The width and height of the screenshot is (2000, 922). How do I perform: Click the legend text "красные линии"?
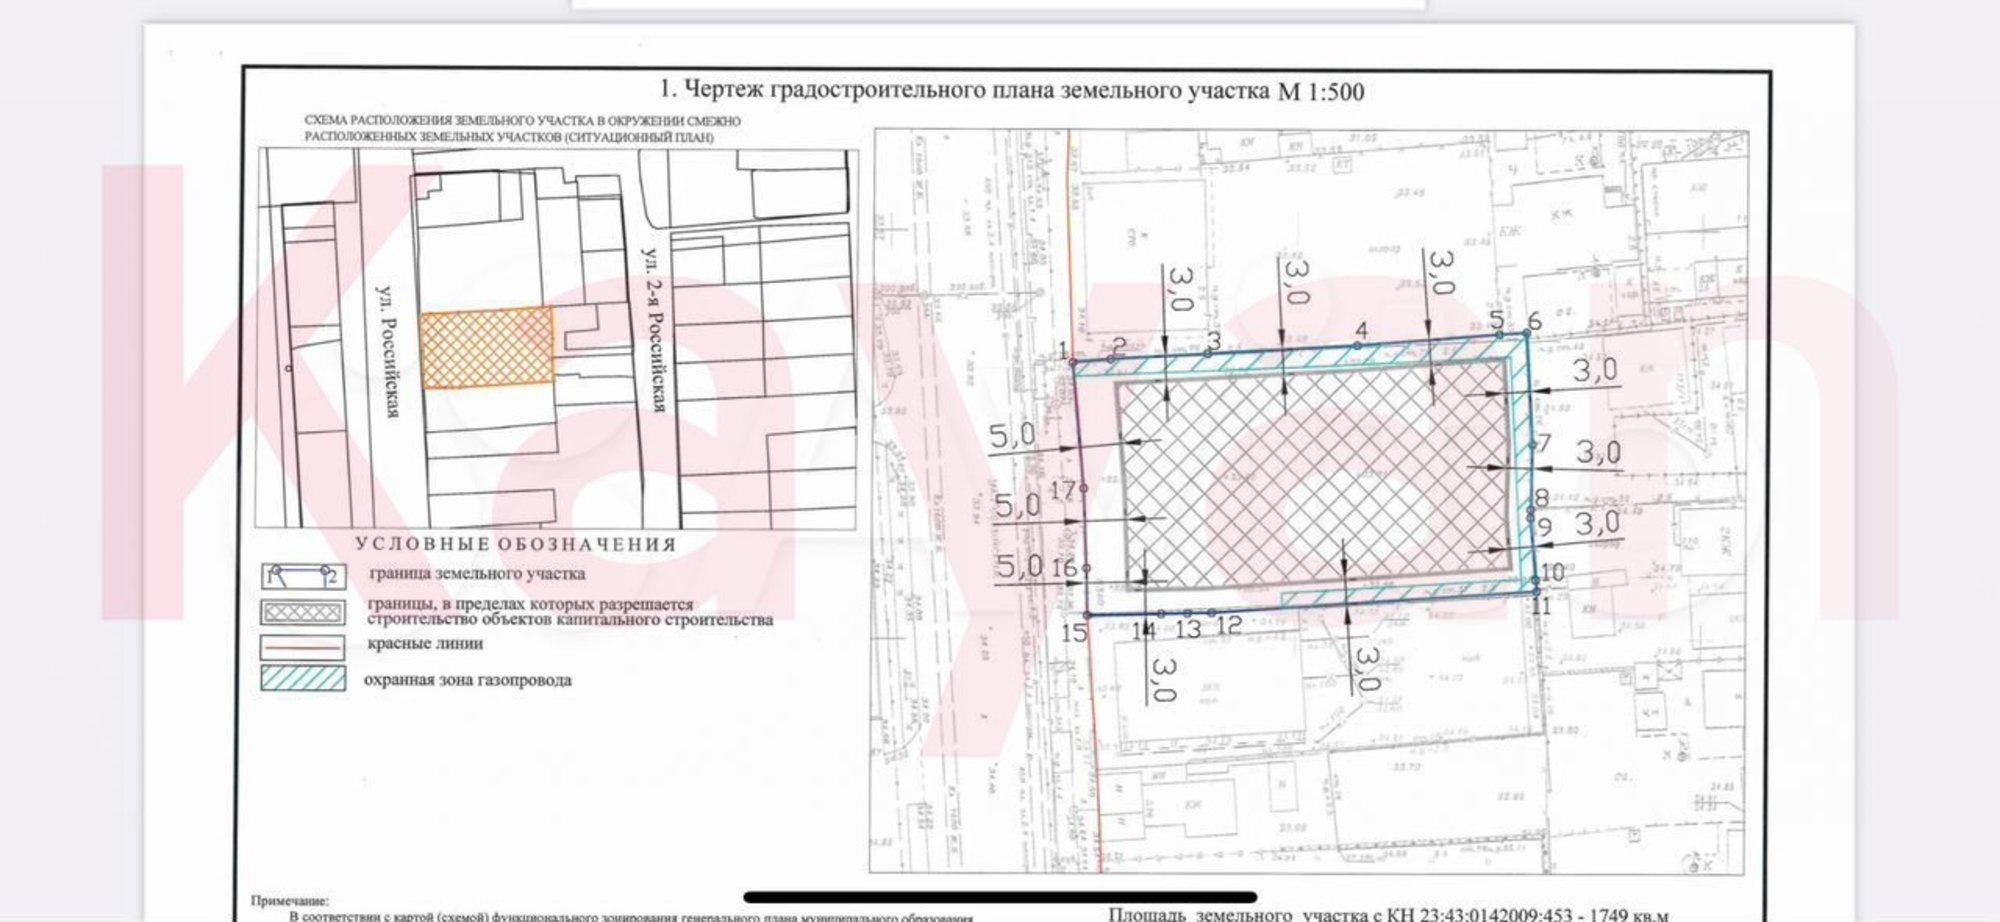click(x=425, y=643)
